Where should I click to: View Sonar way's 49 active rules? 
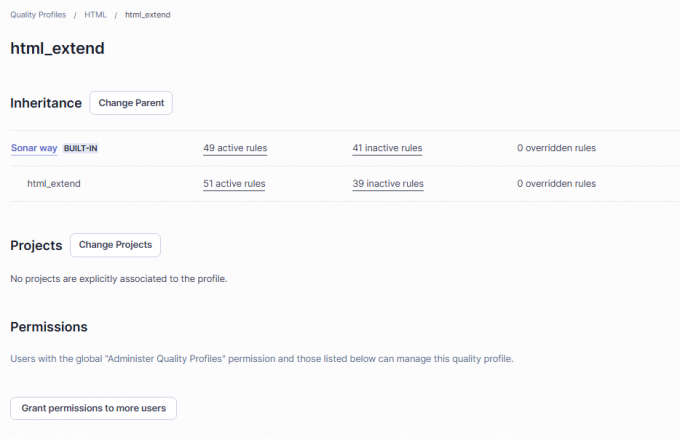(x=235, y=148)
